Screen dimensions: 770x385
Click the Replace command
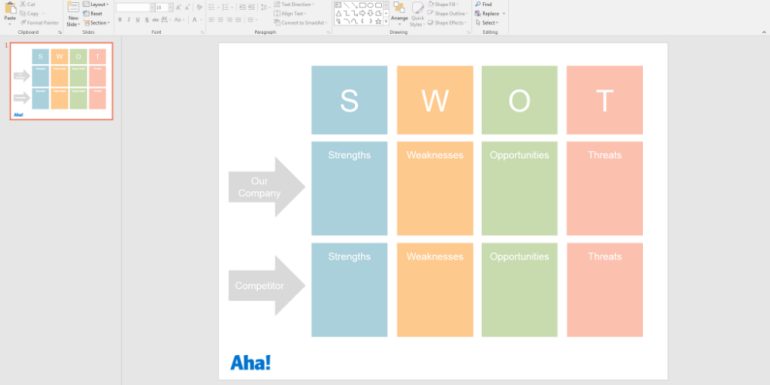[x=490, y=14]
